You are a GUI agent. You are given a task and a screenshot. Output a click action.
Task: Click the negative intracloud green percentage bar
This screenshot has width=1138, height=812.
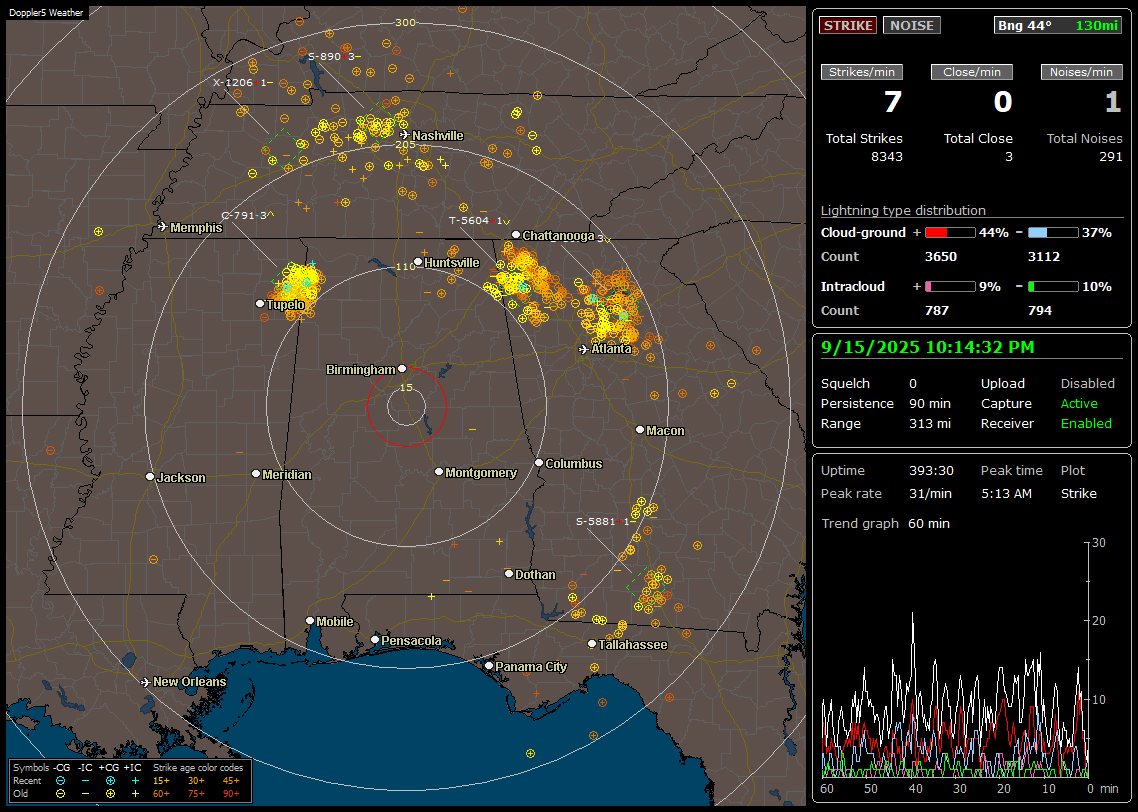tap(1052, 287)
